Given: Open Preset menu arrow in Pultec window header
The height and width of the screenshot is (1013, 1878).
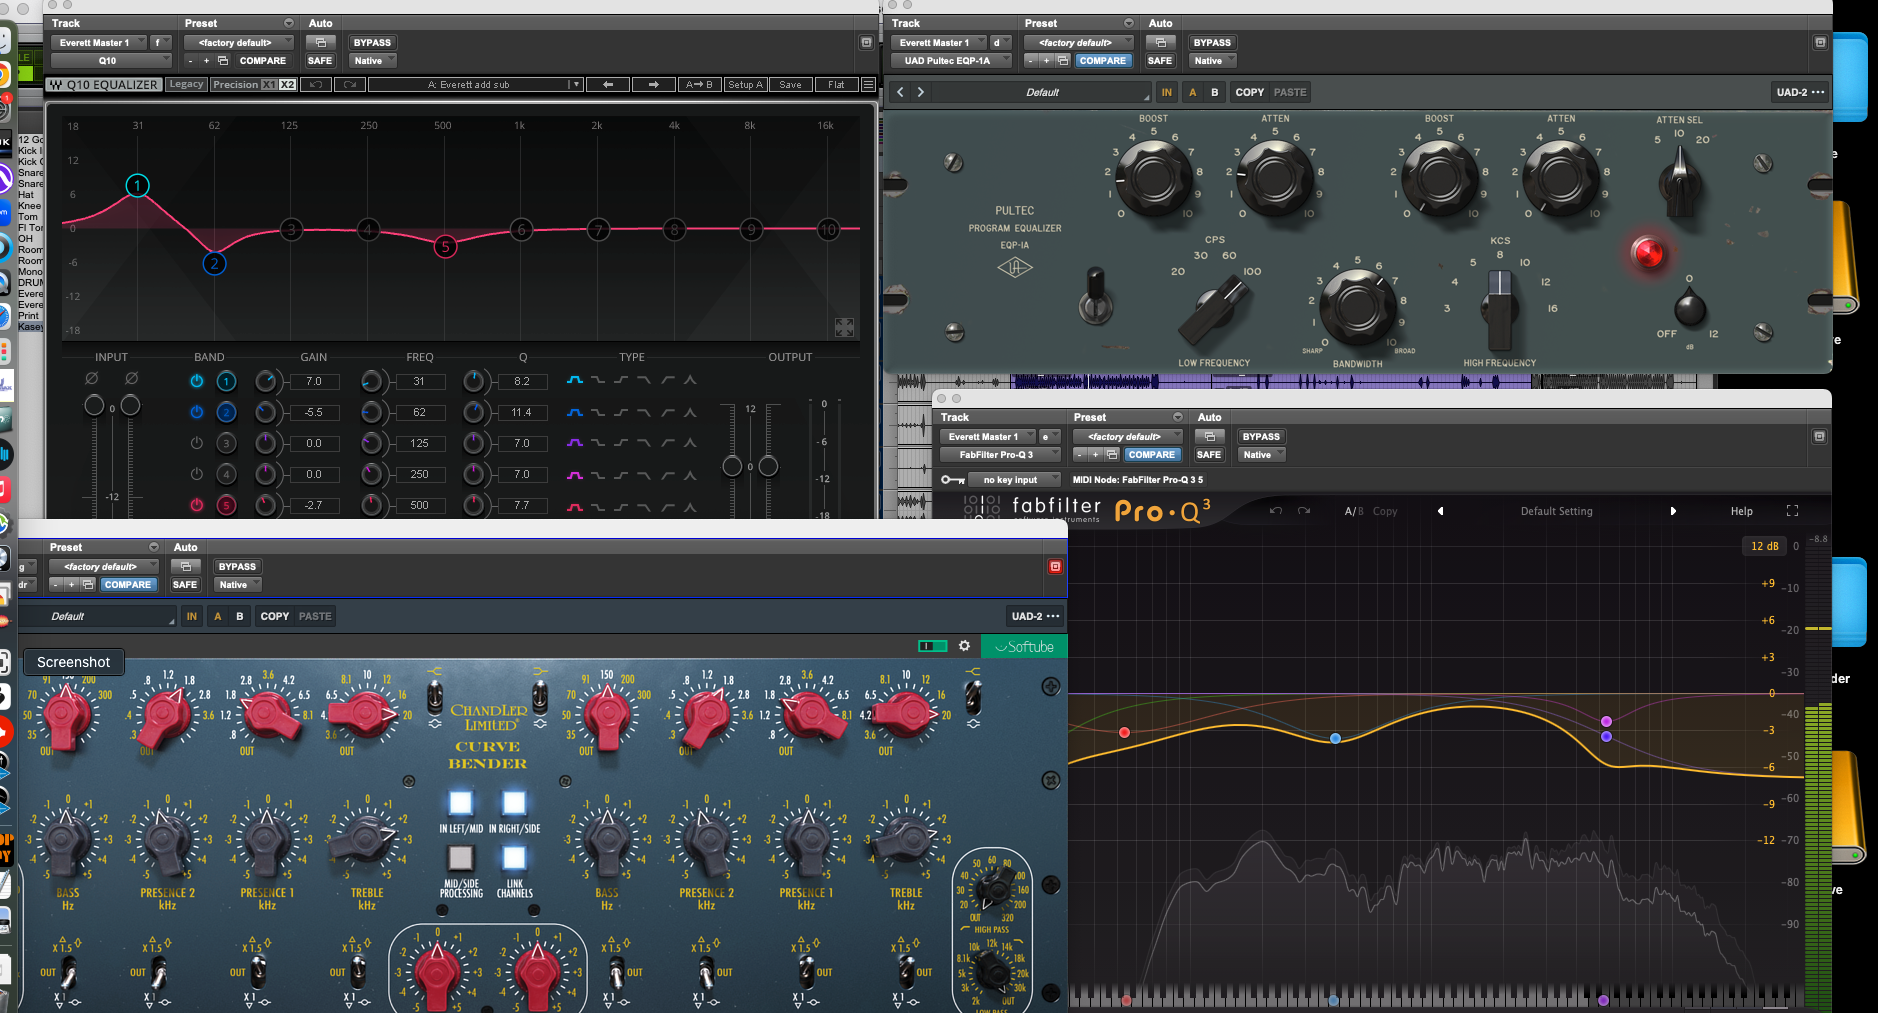Looking at the screenshot, I should pos(1129,23).
